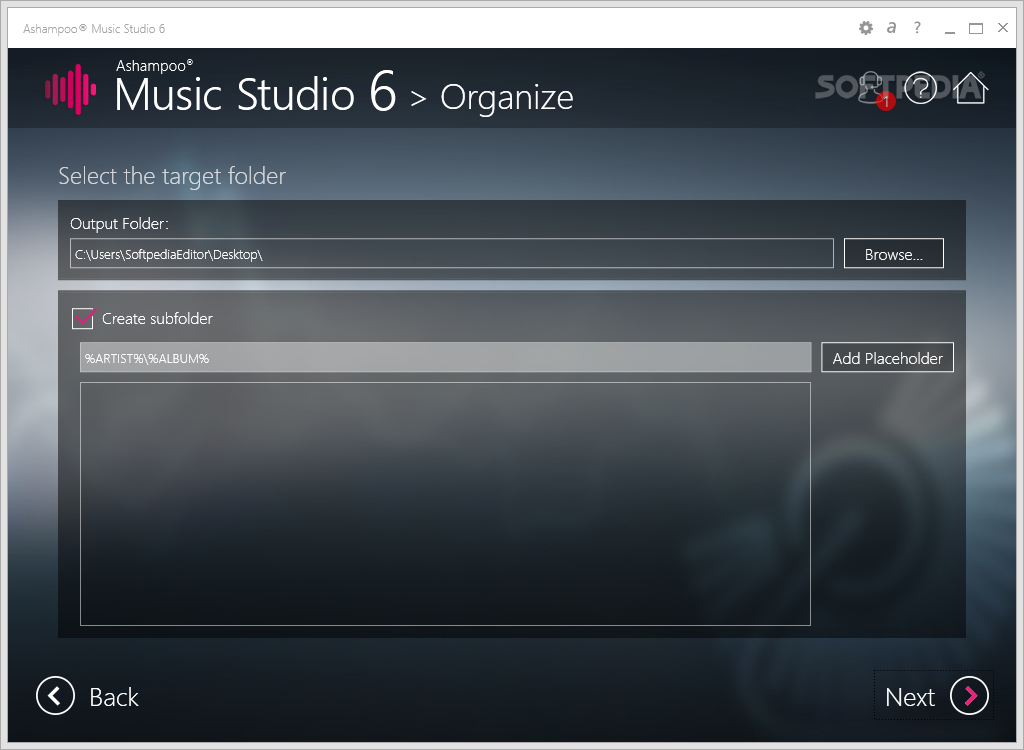Click the 'Organize' breadcrumb title
This screenshot has height=750, width=1024.
pyautogui.click(x=507, y=98)
